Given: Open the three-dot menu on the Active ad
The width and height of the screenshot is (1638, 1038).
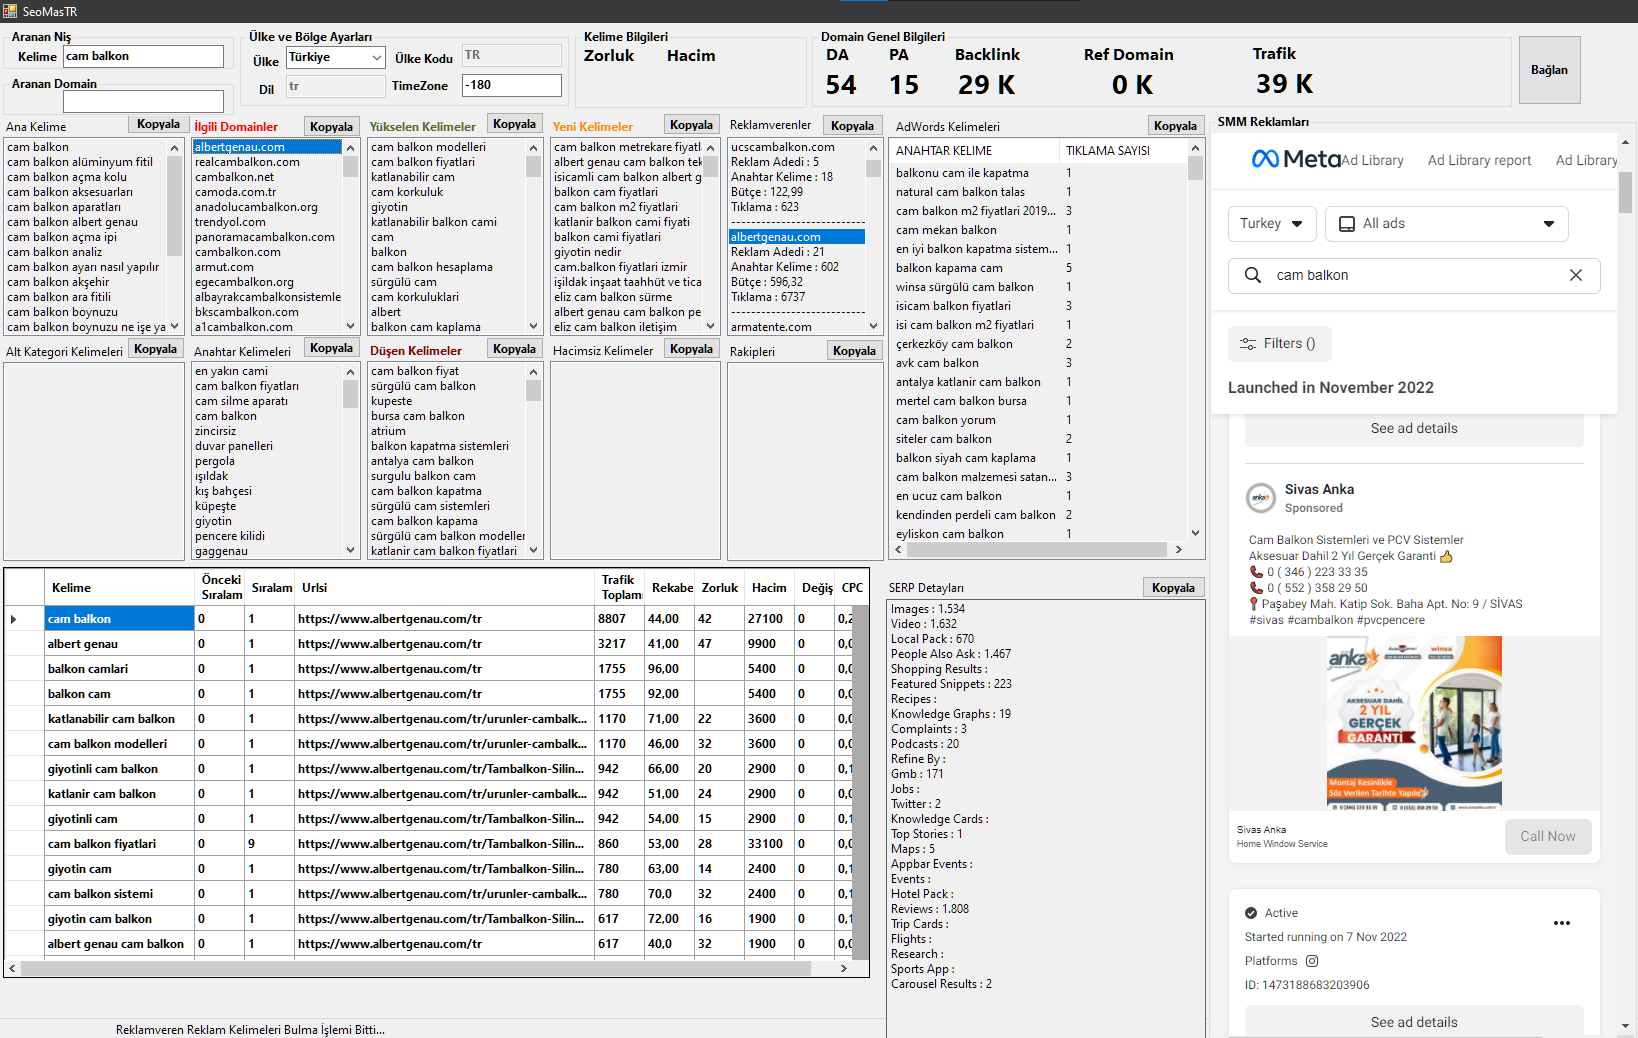Looking at the screenshot, I should [1562, 923].
